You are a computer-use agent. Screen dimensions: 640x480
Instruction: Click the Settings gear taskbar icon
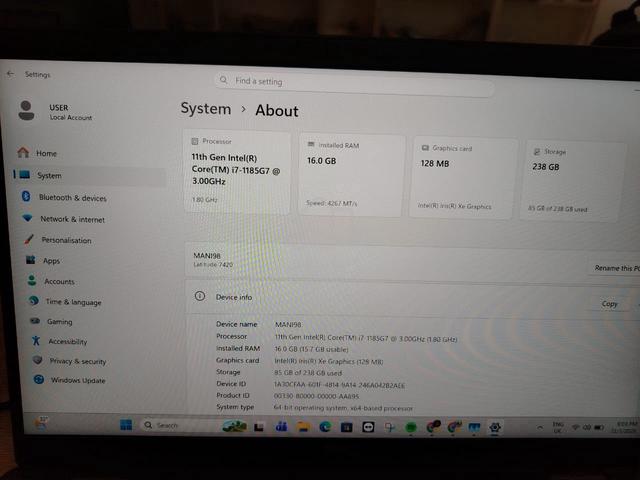pyautogui.click(x=495, y=427)
